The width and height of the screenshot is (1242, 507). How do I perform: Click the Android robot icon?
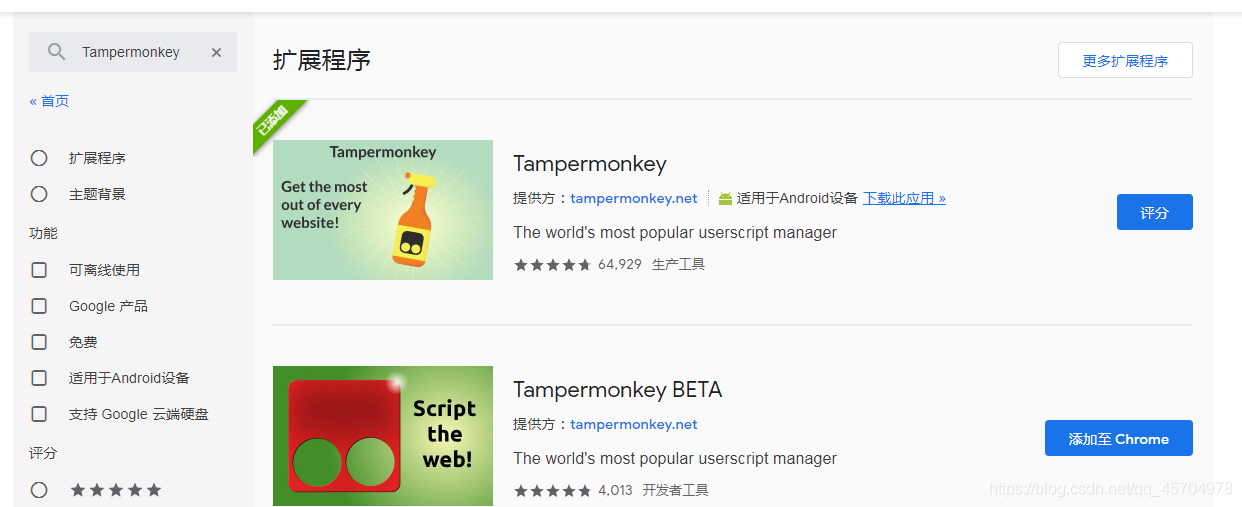(x=725, y=198)
